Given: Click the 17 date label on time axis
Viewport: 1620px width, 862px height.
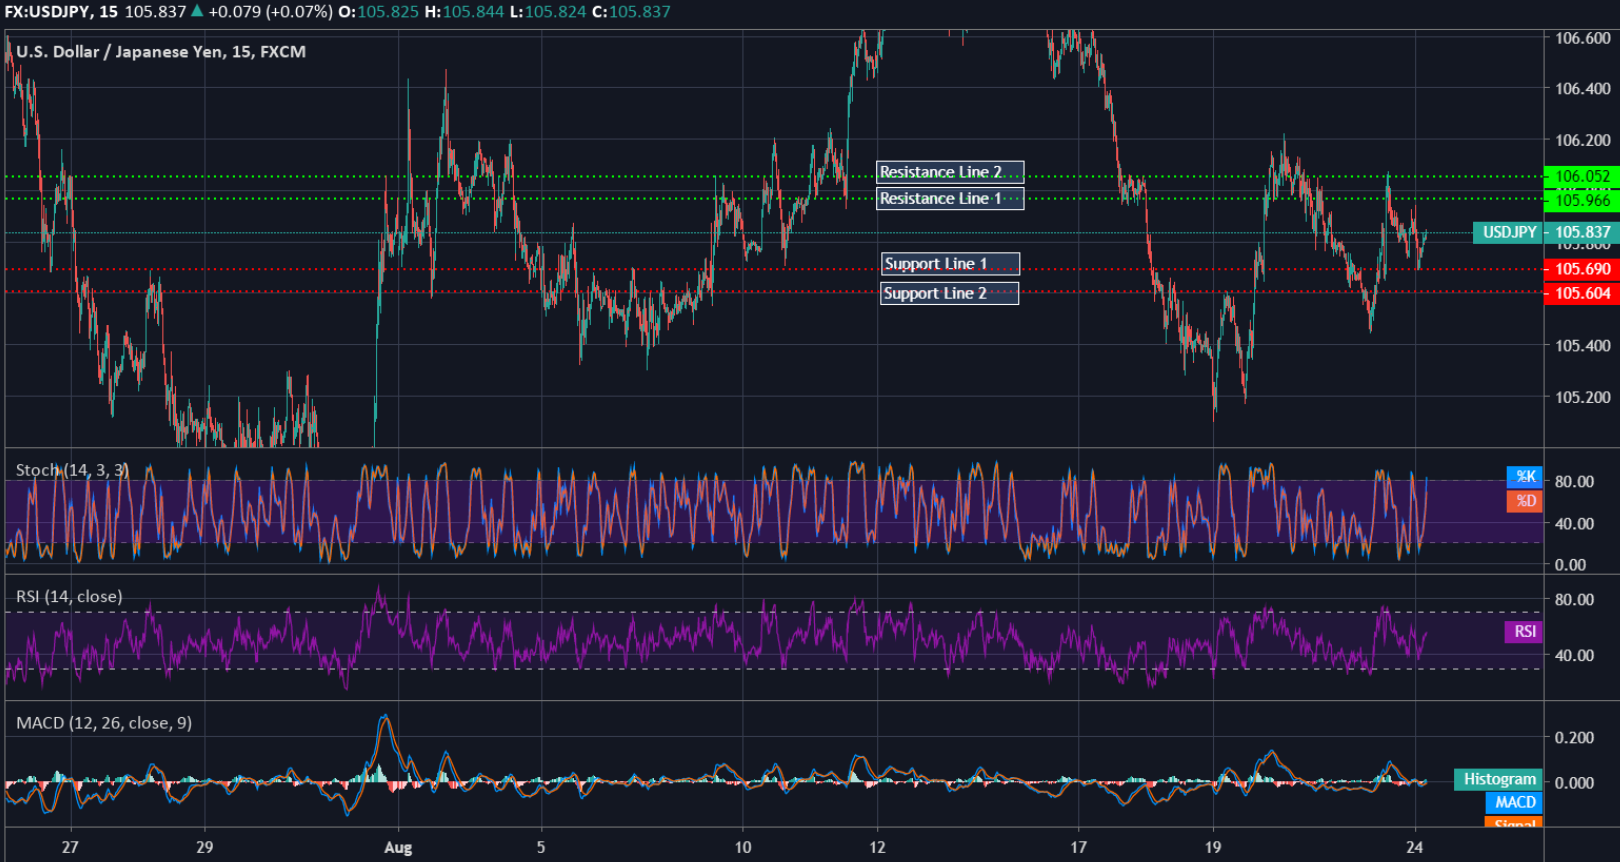Looking at the screenshot, I should [x=1078, y=847].
